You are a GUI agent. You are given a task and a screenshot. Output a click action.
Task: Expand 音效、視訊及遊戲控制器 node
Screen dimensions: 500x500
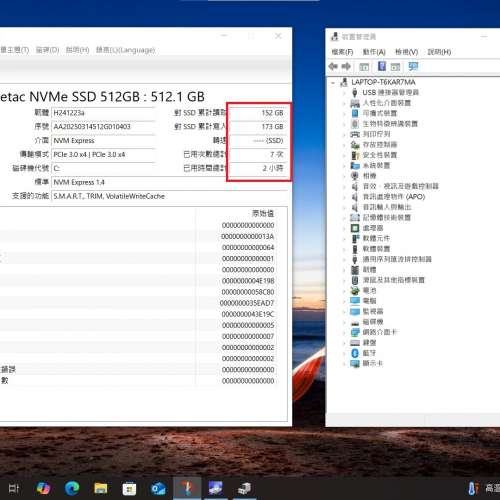[344, 186]
